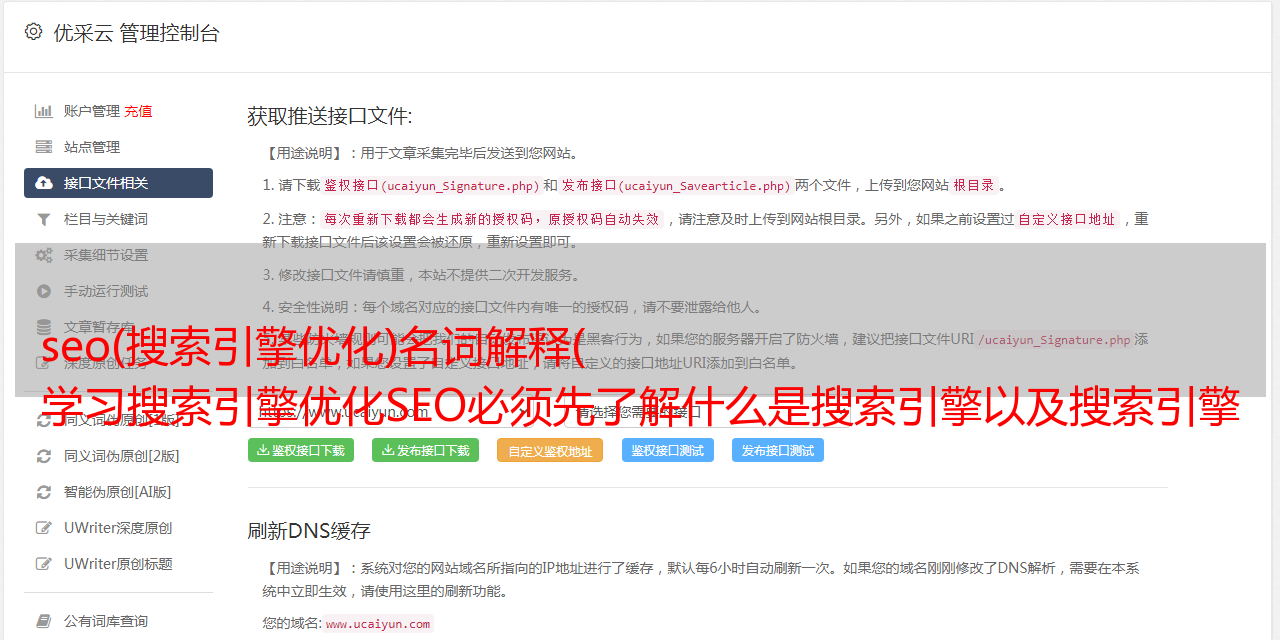Click the blue 鉴权接口测试 button
Screen dimensions: 1280x640
(668, 450)
